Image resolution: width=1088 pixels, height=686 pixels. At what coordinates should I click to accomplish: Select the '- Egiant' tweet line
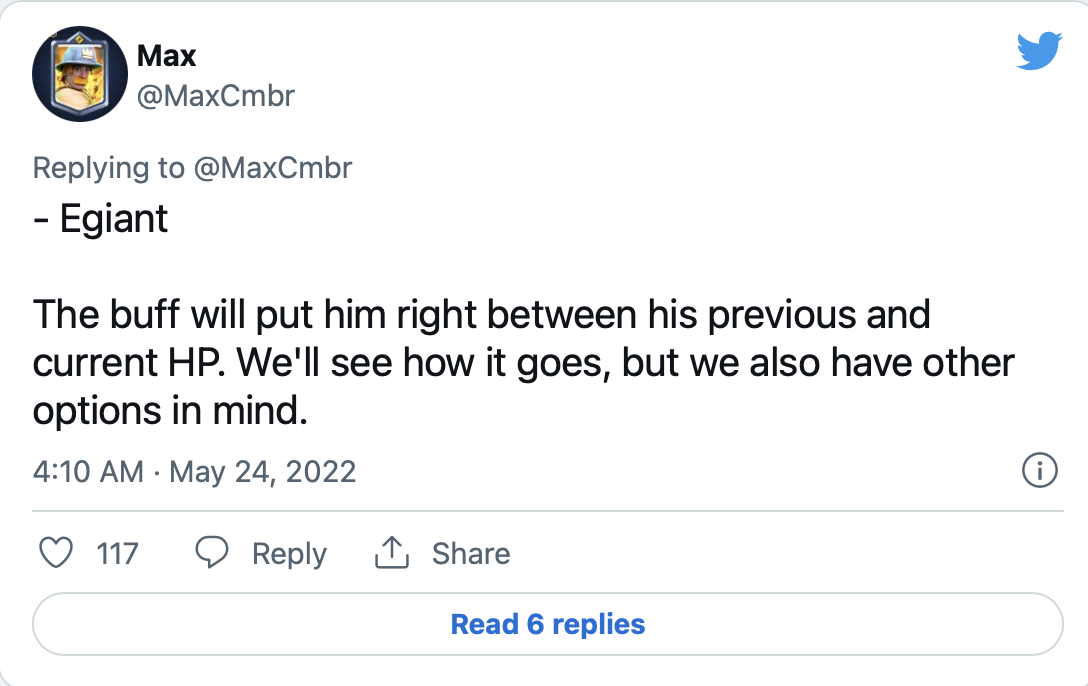101,219
